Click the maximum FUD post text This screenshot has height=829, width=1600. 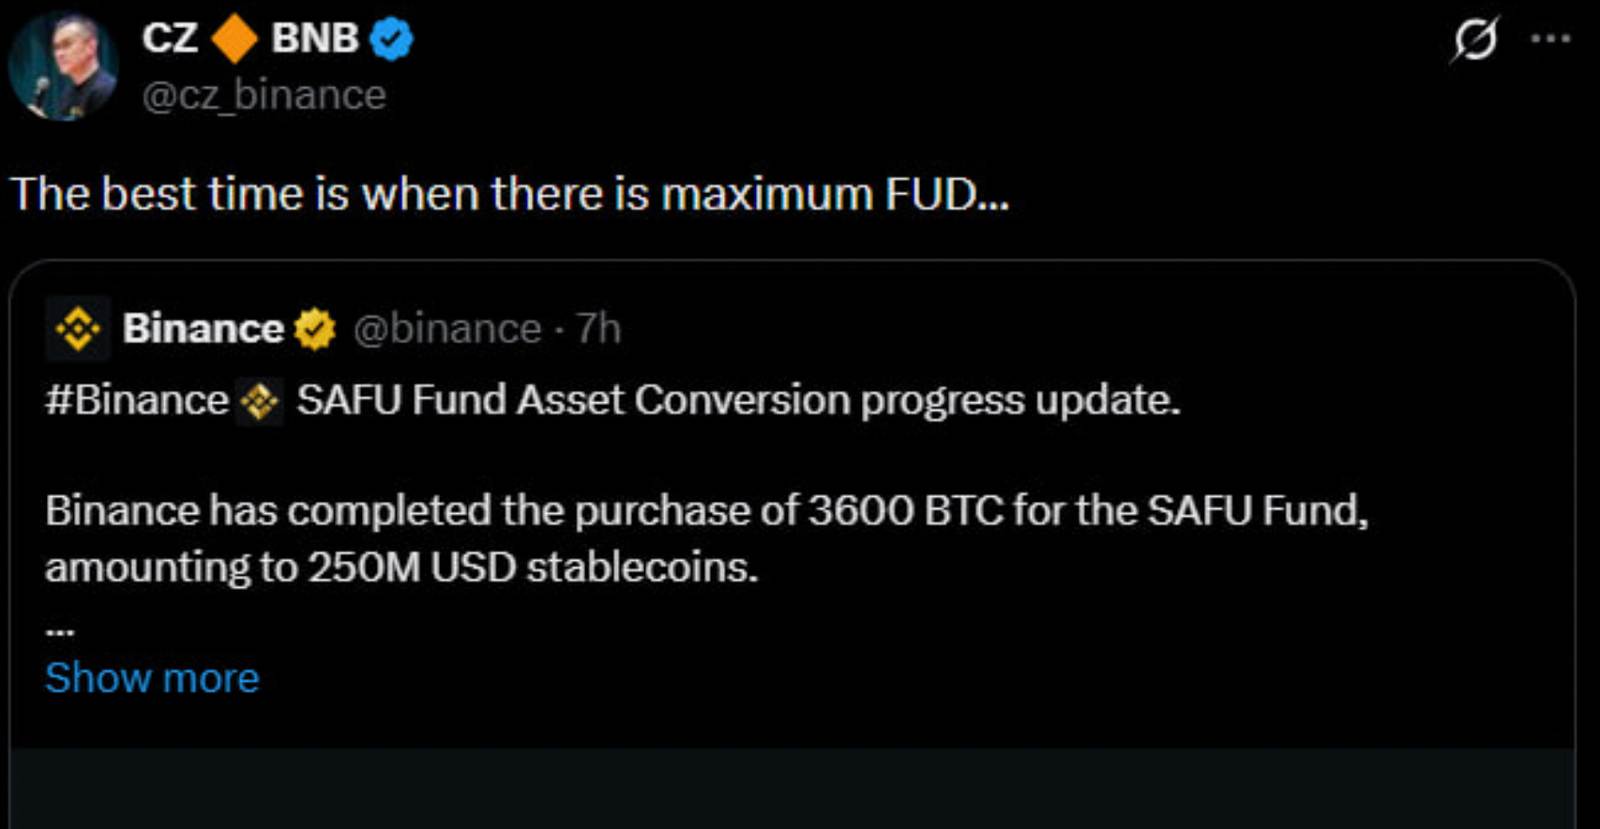509,194
